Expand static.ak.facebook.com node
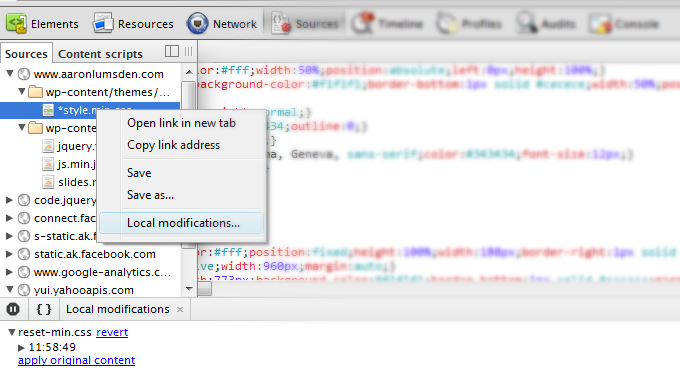The height and width of the screenshot is (388, 680). point(9,254)
